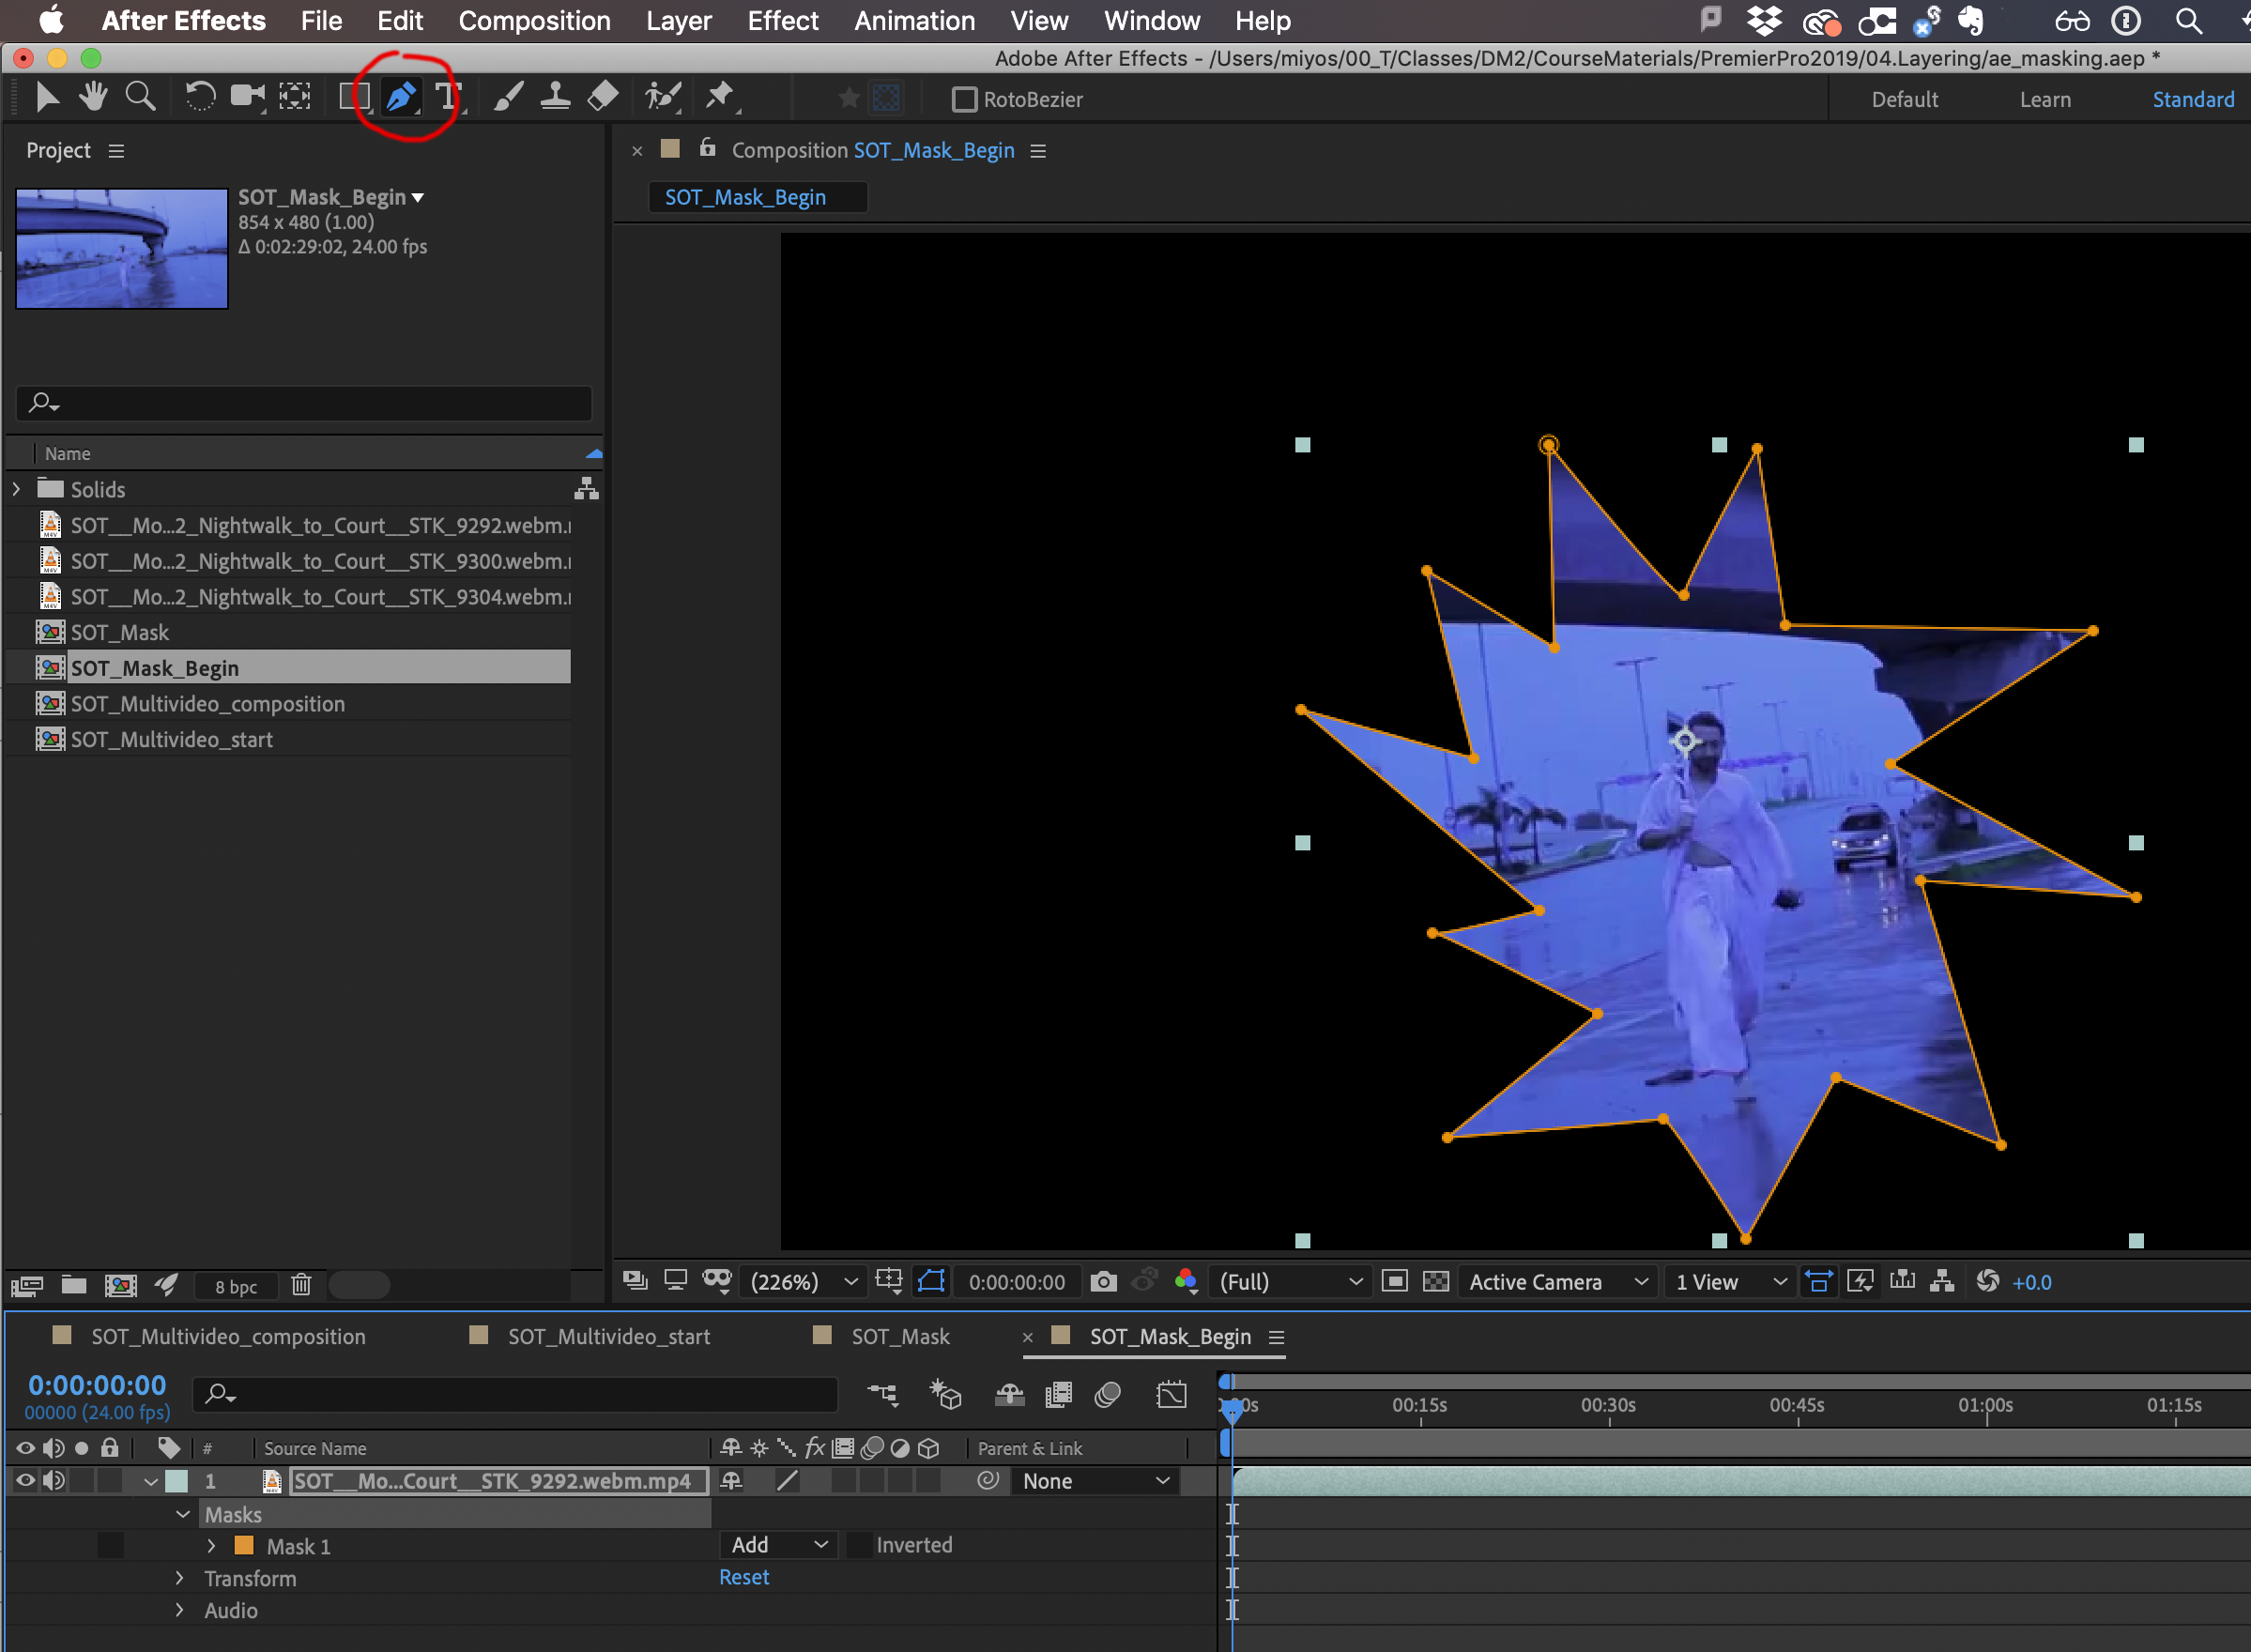Open the Mask 1 mode dropdown (Add)
Screen dimensions: 2251x1652
pyautogui.click(x=779, y=1545)
